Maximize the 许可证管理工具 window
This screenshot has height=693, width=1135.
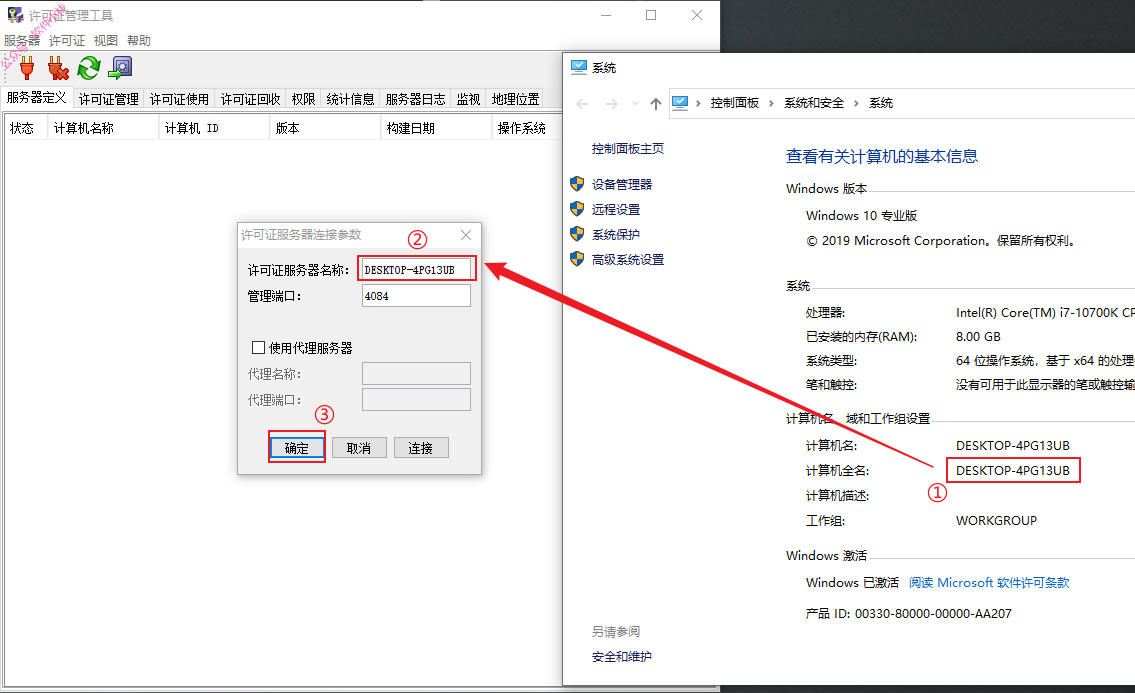651,15
